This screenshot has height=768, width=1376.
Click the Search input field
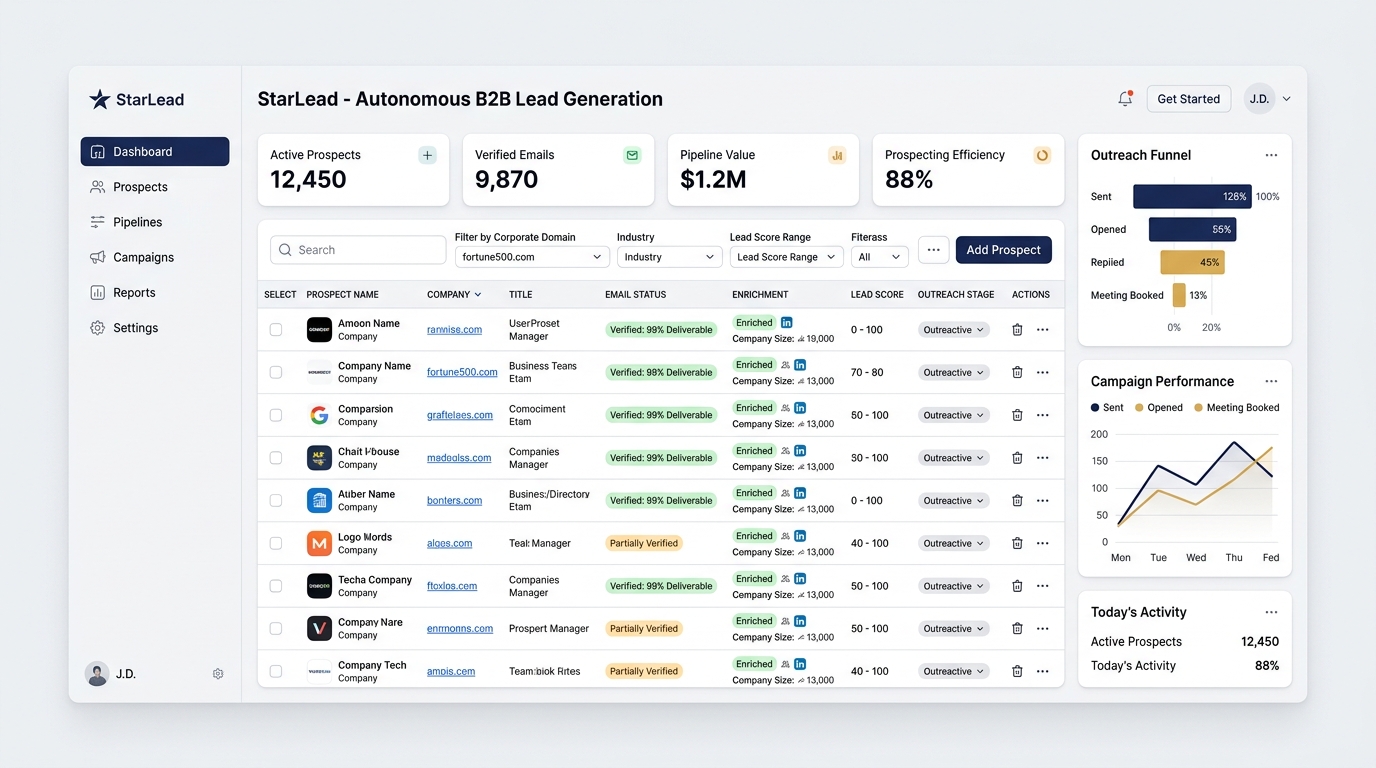click(358, 250)
